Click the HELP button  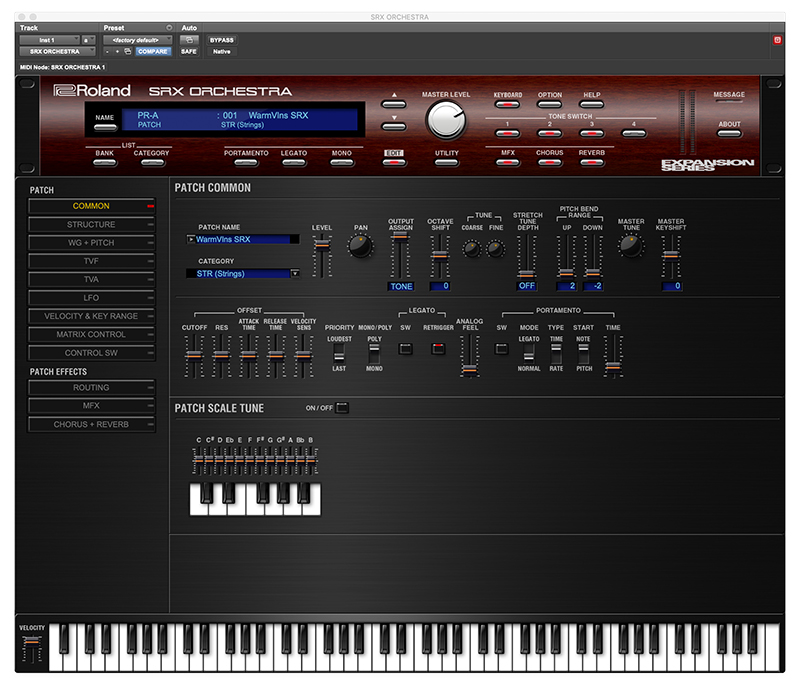(592, 104)
